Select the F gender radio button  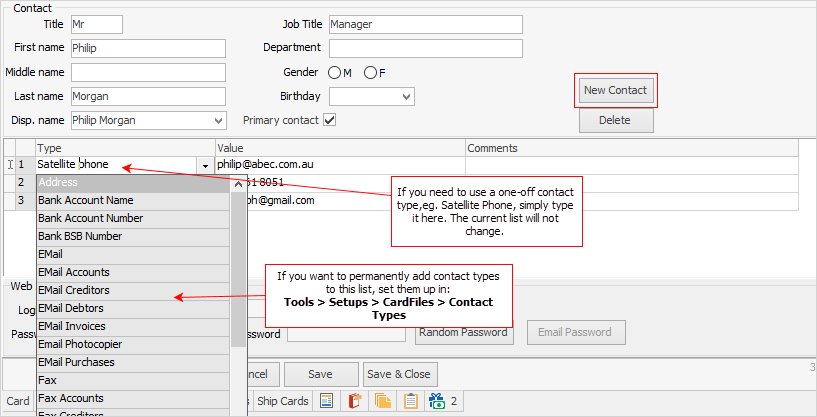[x=370, y=72]
